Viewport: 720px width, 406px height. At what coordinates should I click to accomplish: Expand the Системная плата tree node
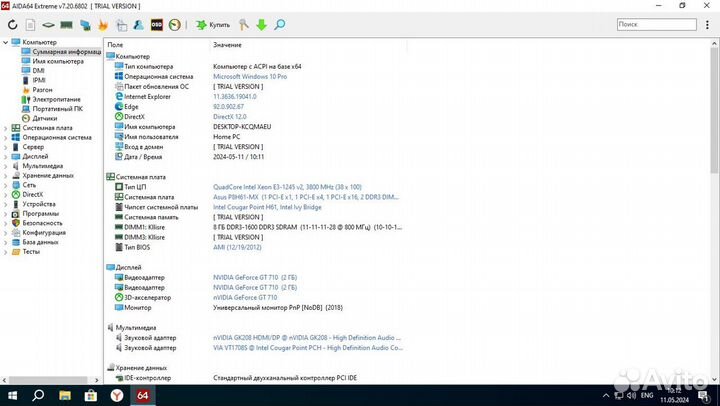[7, 128]
